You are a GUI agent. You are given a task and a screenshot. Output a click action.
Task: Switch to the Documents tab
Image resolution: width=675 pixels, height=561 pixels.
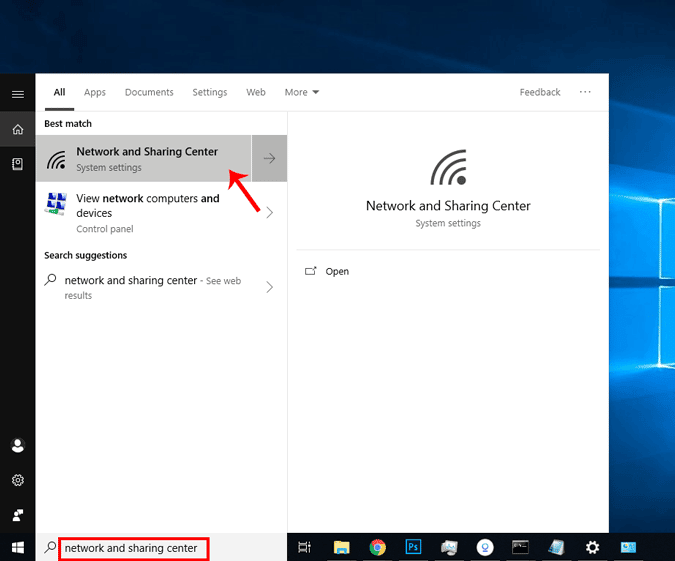click(149, 92)
